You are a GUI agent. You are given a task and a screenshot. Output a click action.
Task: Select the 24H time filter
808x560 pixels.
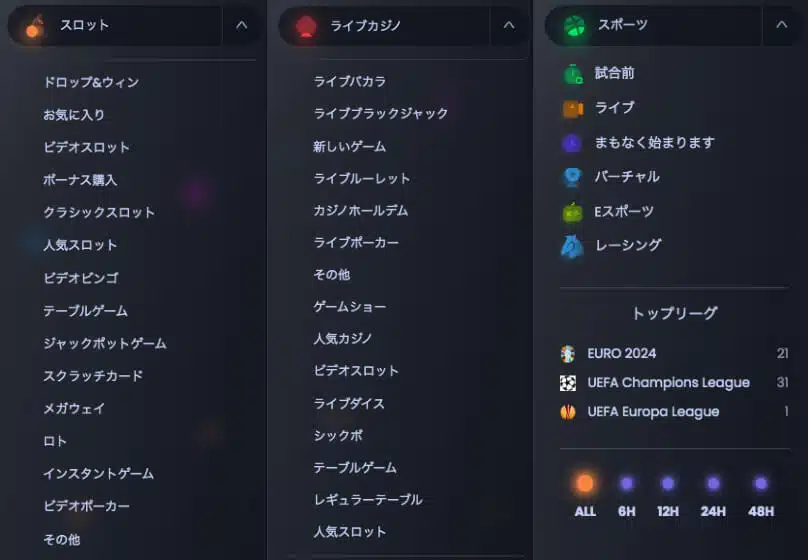pyautogui.click(x=713, y=495)
